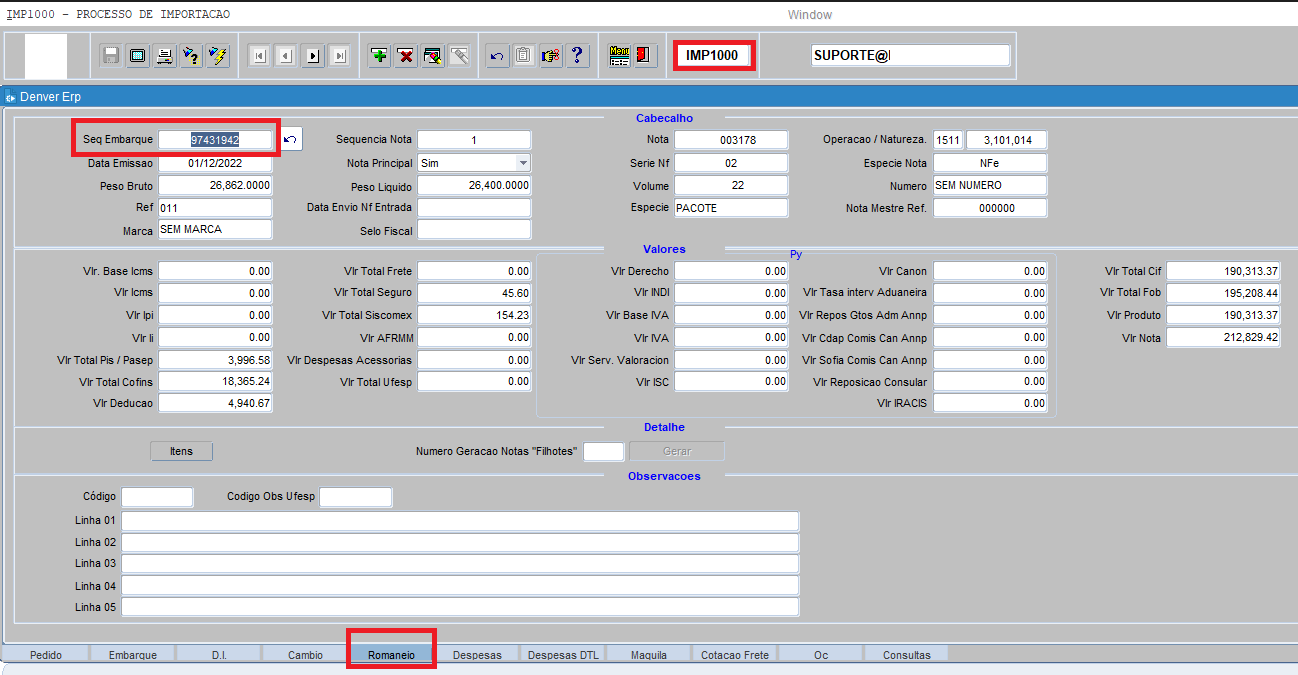The height and width of the screenshot is (675, 1298).
Task: Click the Nota field showing 003178
Action: tap(731, 140)
